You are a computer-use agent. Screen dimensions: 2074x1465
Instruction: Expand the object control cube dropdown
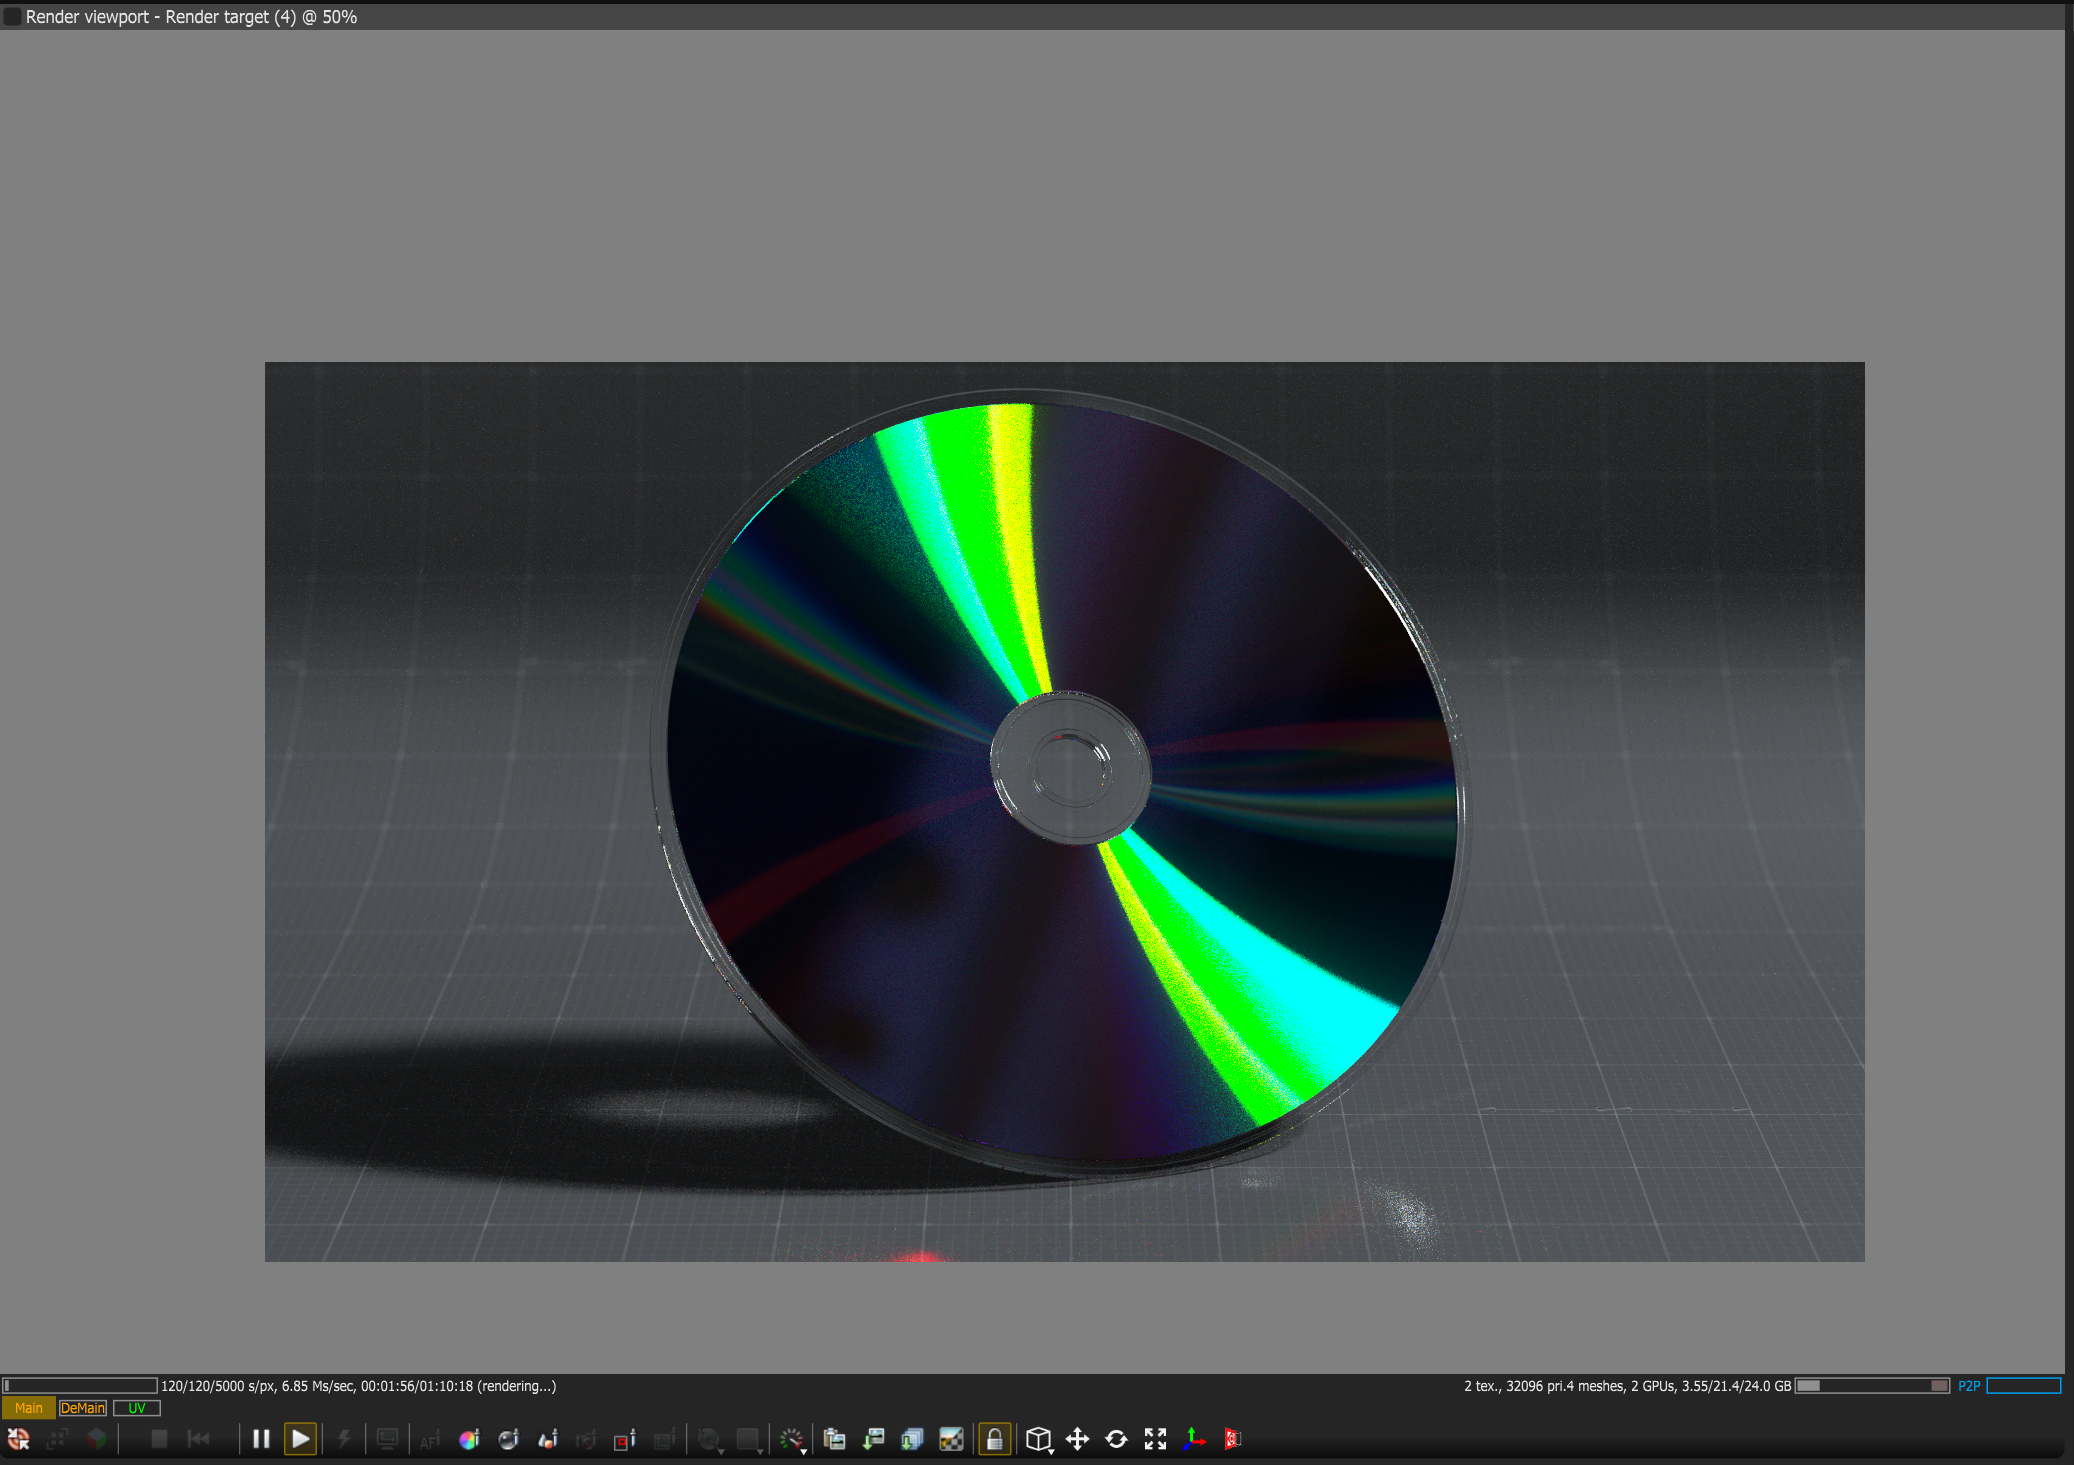point(1039,1440)
